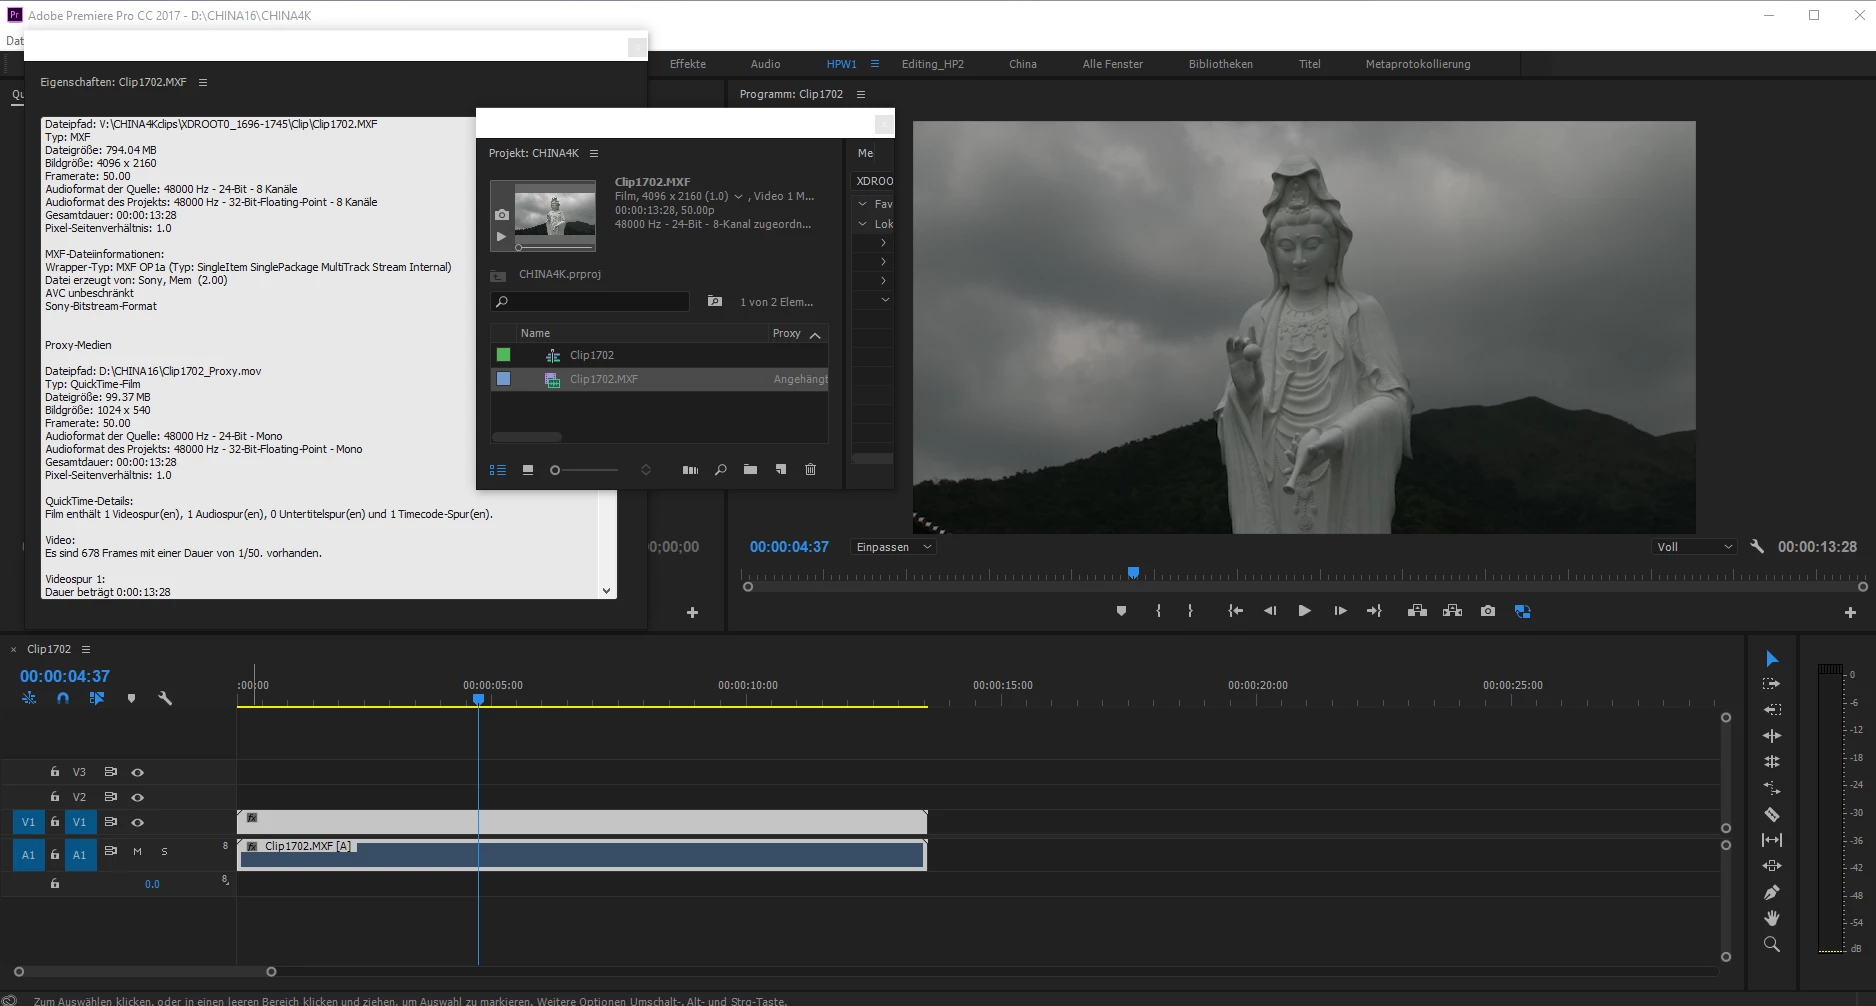This screenshot has height=1006, width=1876.
Task: Mark Out point in Program monitor
Action: [1190, 611]
